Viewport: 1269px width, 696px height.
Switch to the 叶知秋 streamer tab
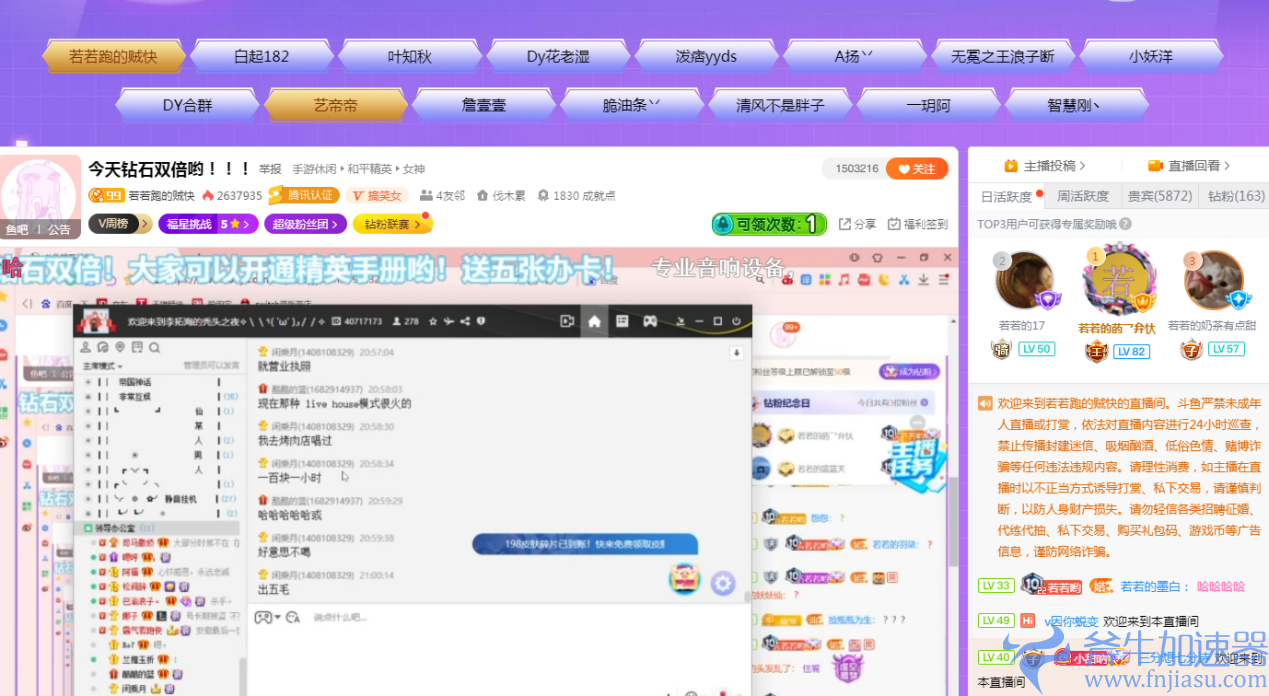point(409,57)
